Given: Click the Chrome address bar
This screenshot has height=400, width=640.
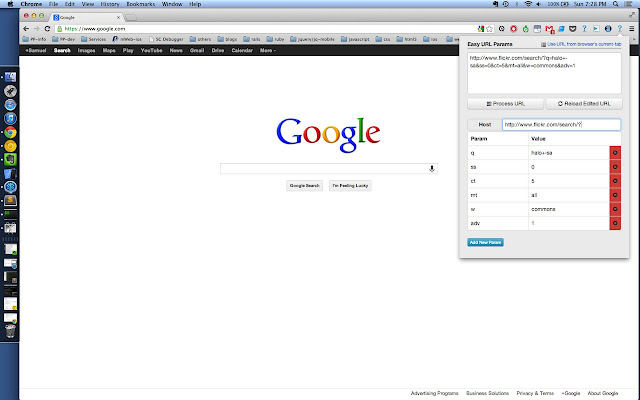Looking at the screenshot, I should click(x=269, y=29).
